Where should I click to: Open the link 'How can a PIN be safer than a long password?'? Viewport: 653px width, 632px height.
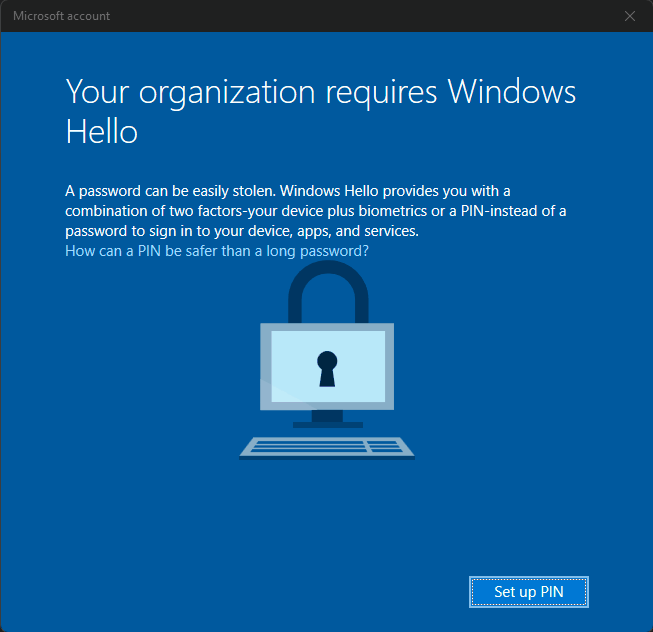[x=217, y=251]
